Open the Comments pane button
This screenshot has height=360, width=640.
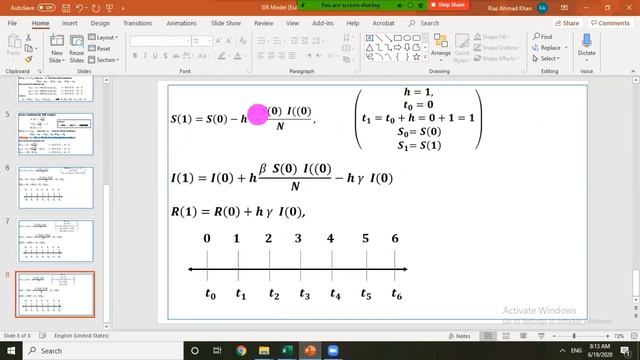point(611,23)
